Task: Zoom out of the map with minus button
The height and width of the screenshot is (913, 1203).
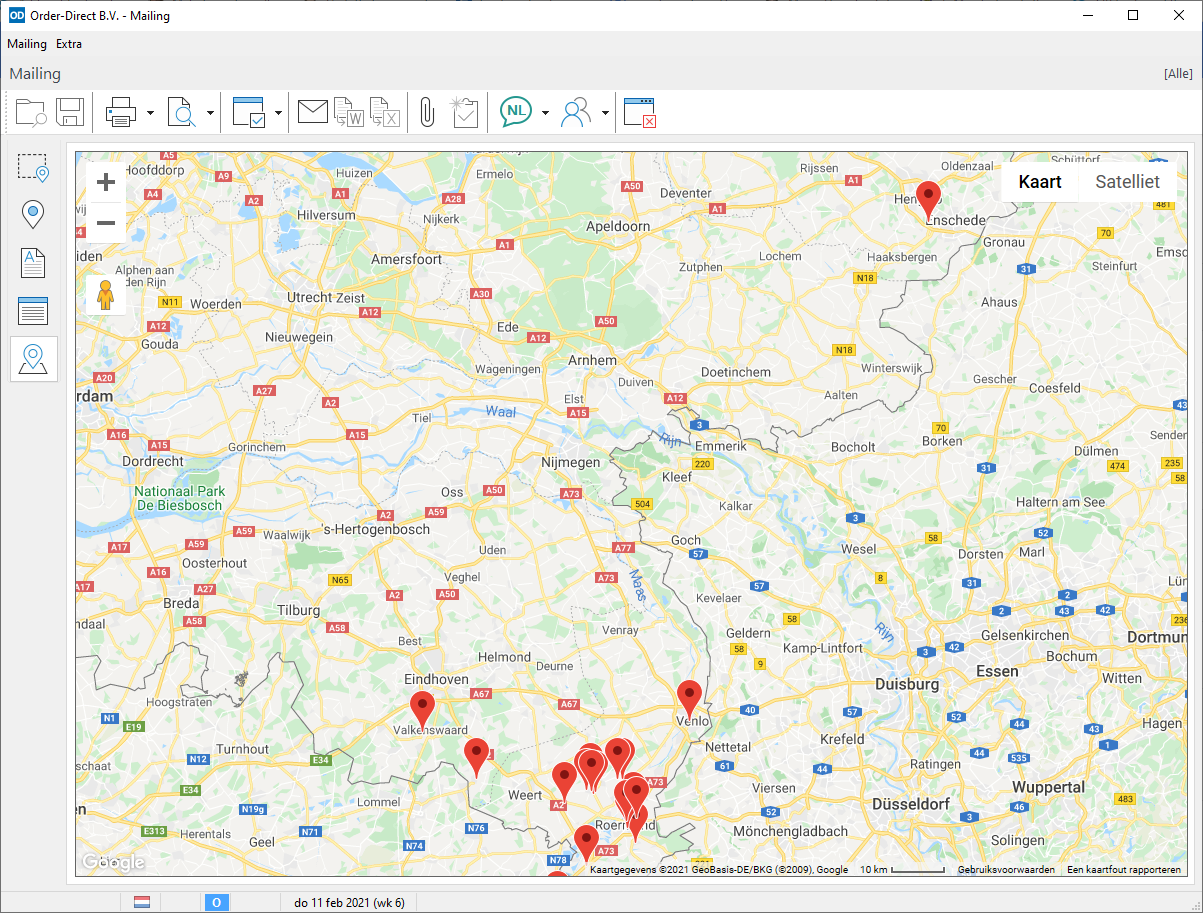Action: (x=106, y=223)
